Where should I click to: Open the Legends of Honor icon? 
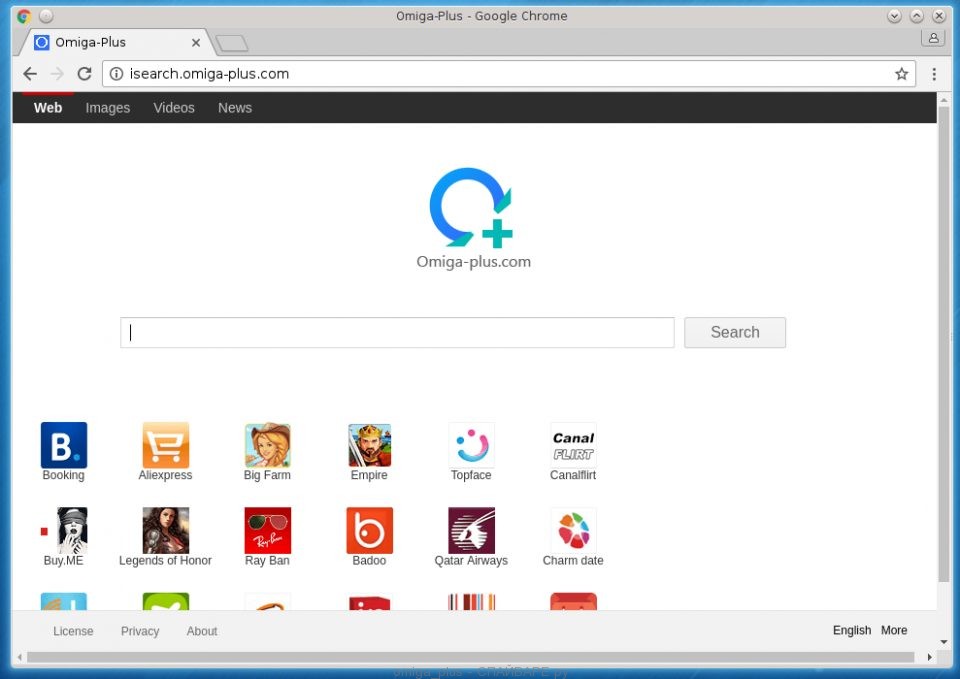[x=165, y=531]
